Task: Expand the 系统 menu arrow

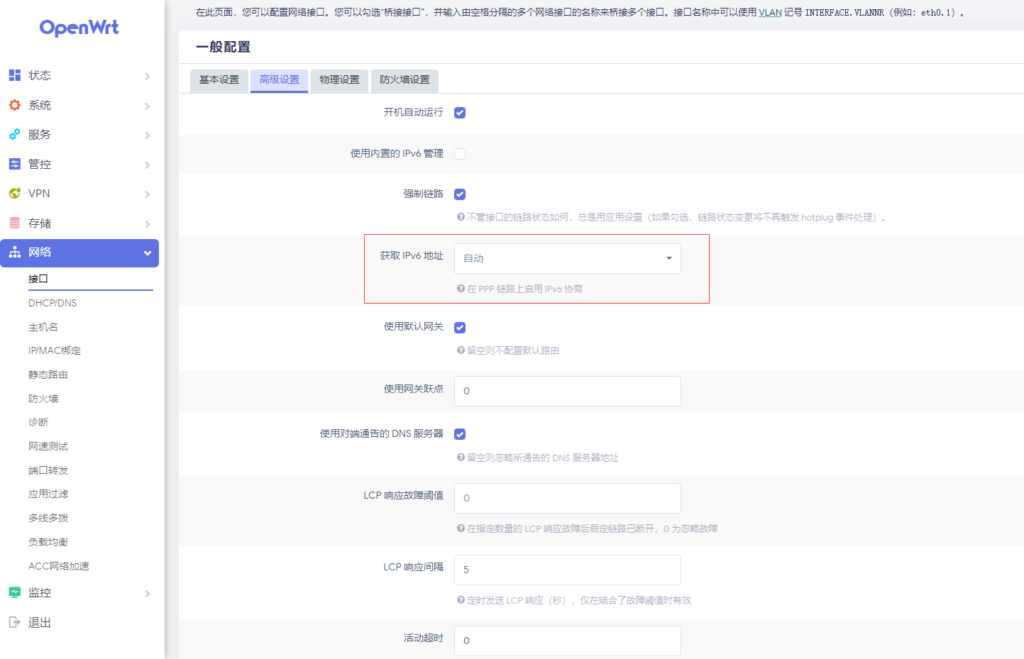Action: (x=147, y=106)
